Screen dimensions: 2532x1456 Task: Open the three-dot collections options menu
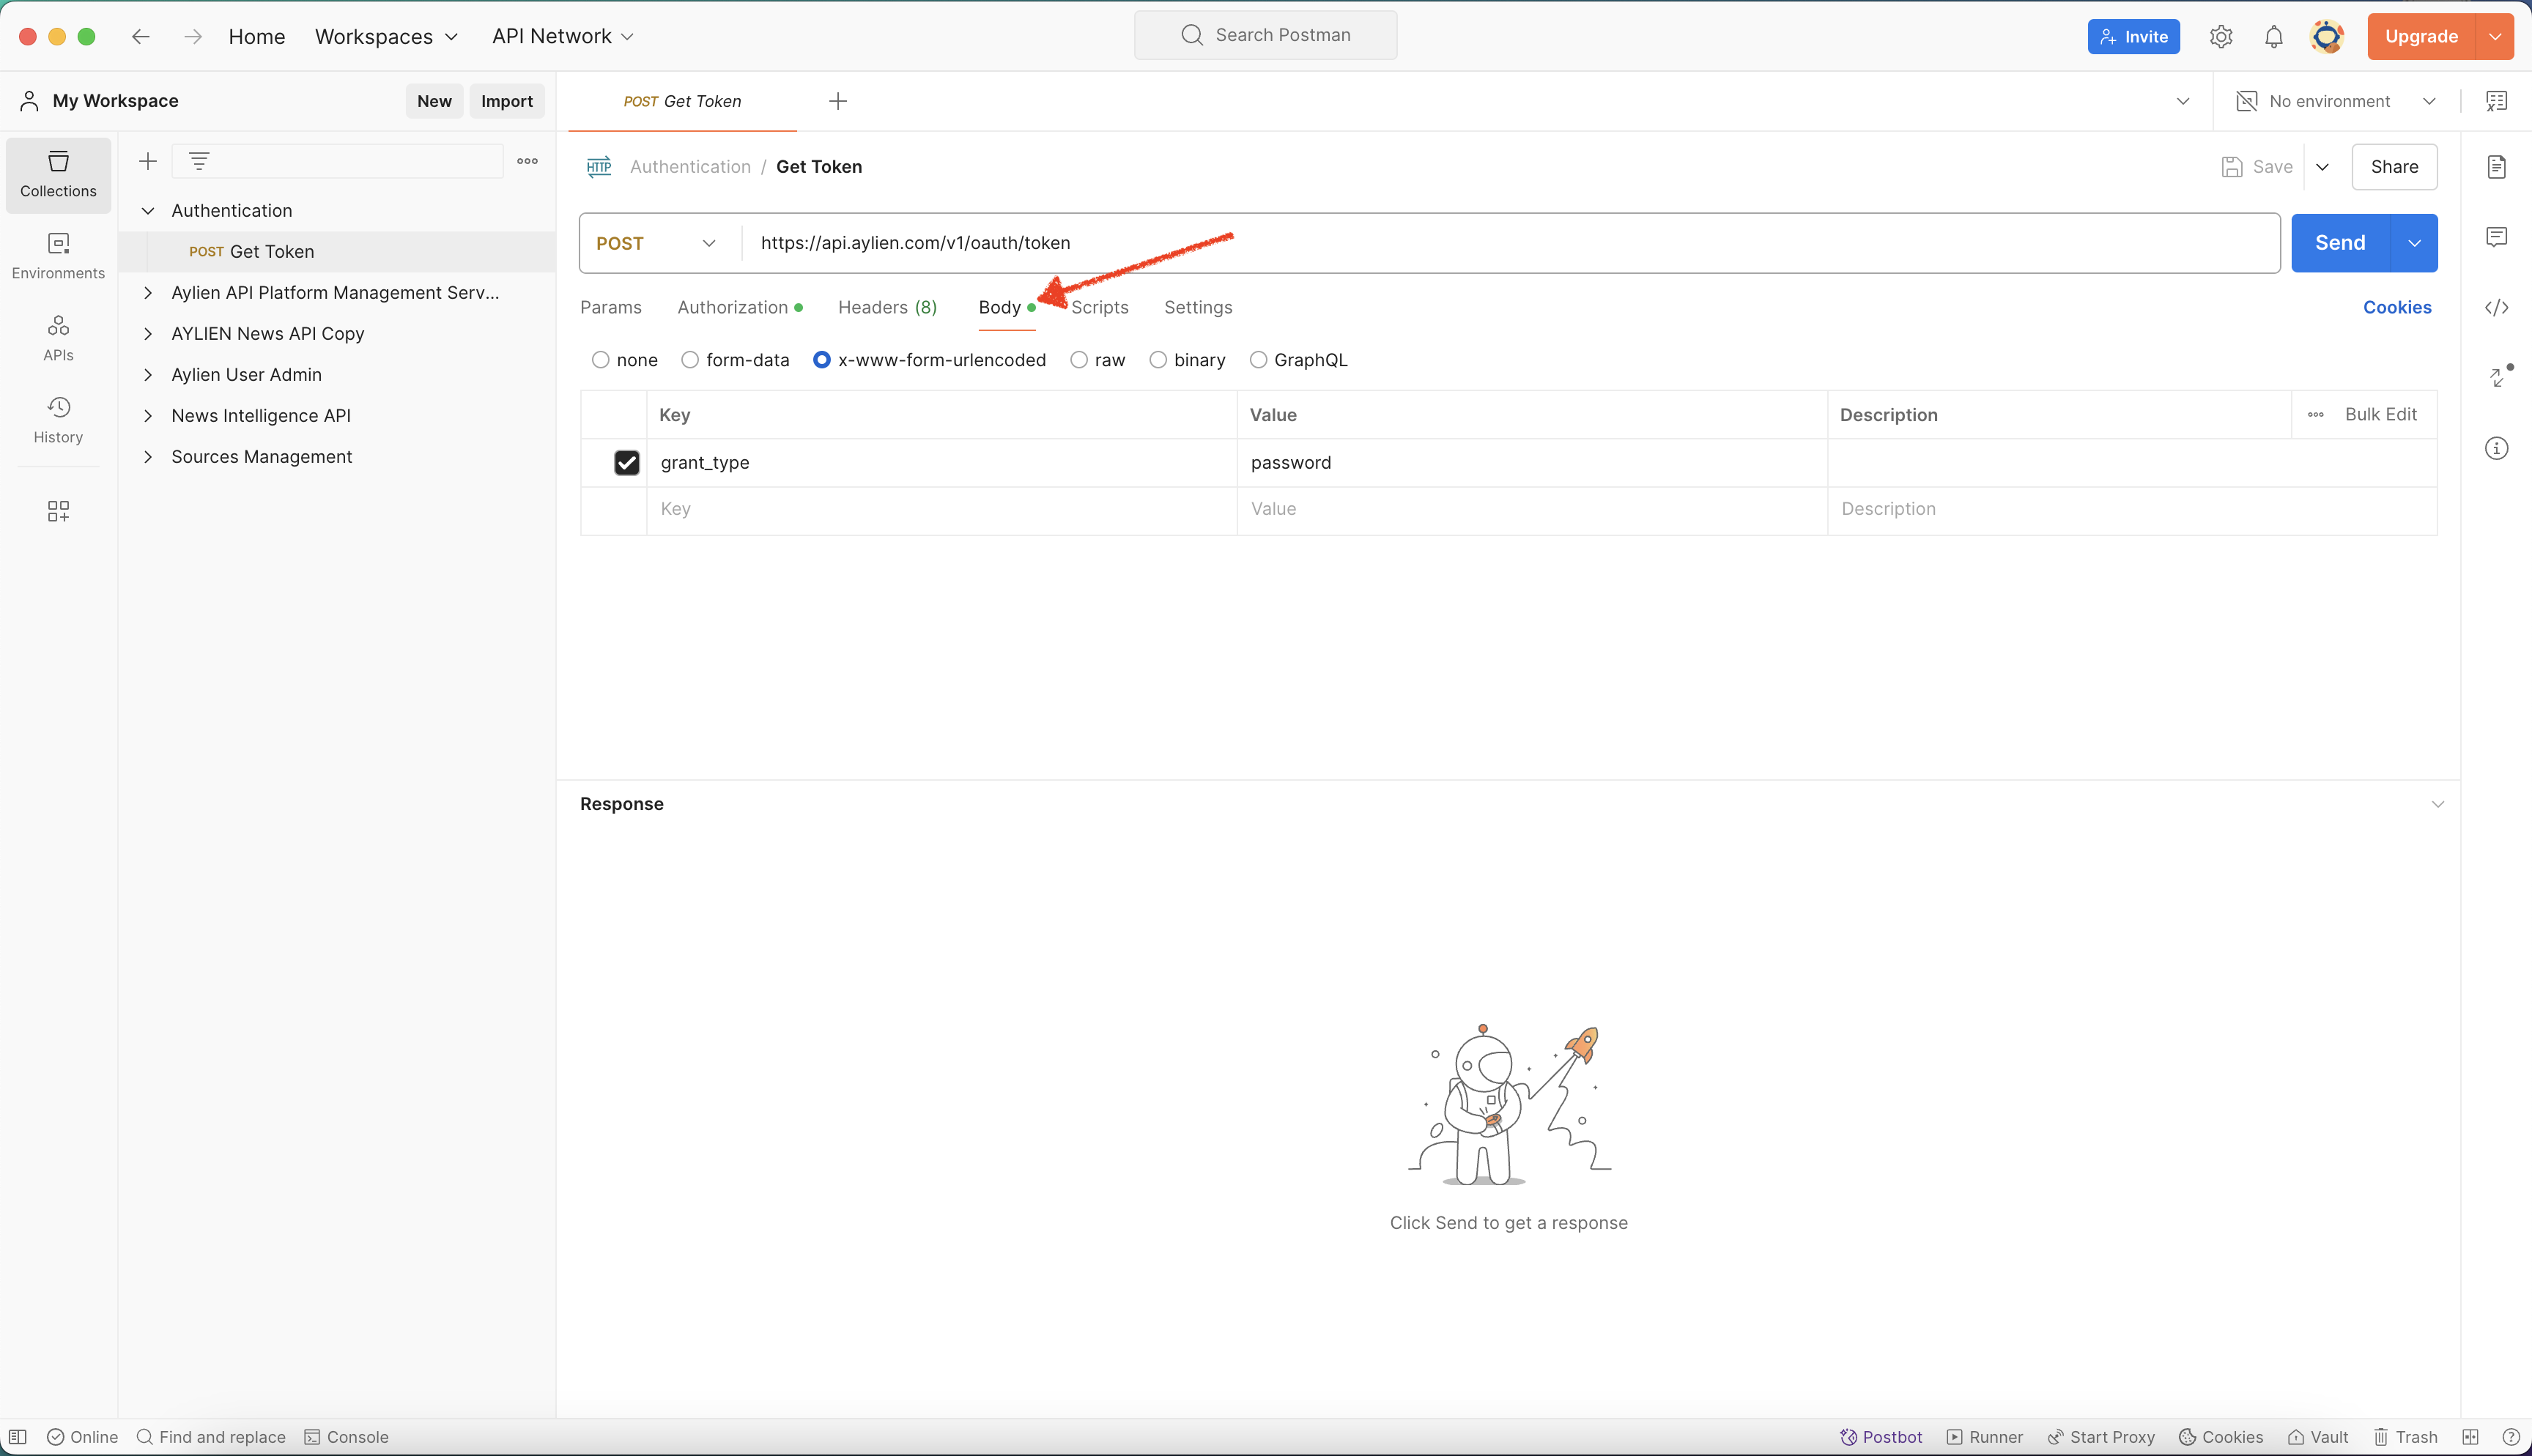coord(527,161)
